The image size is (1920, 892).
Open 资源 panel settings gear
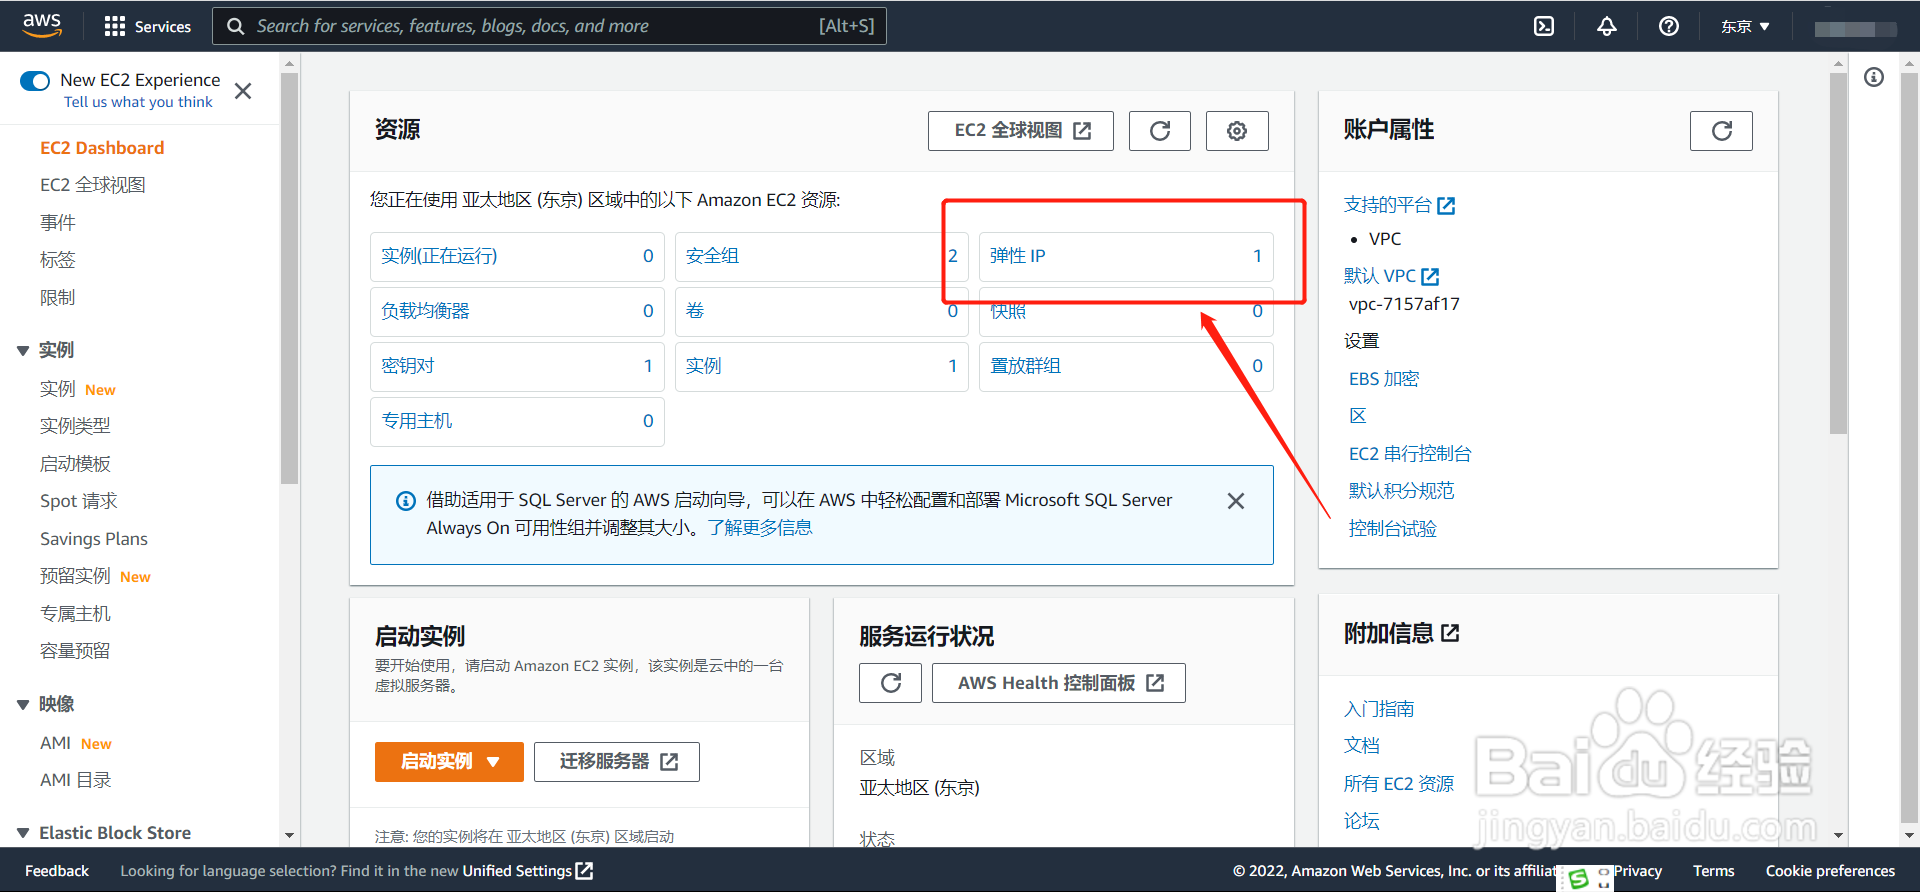1237,131
